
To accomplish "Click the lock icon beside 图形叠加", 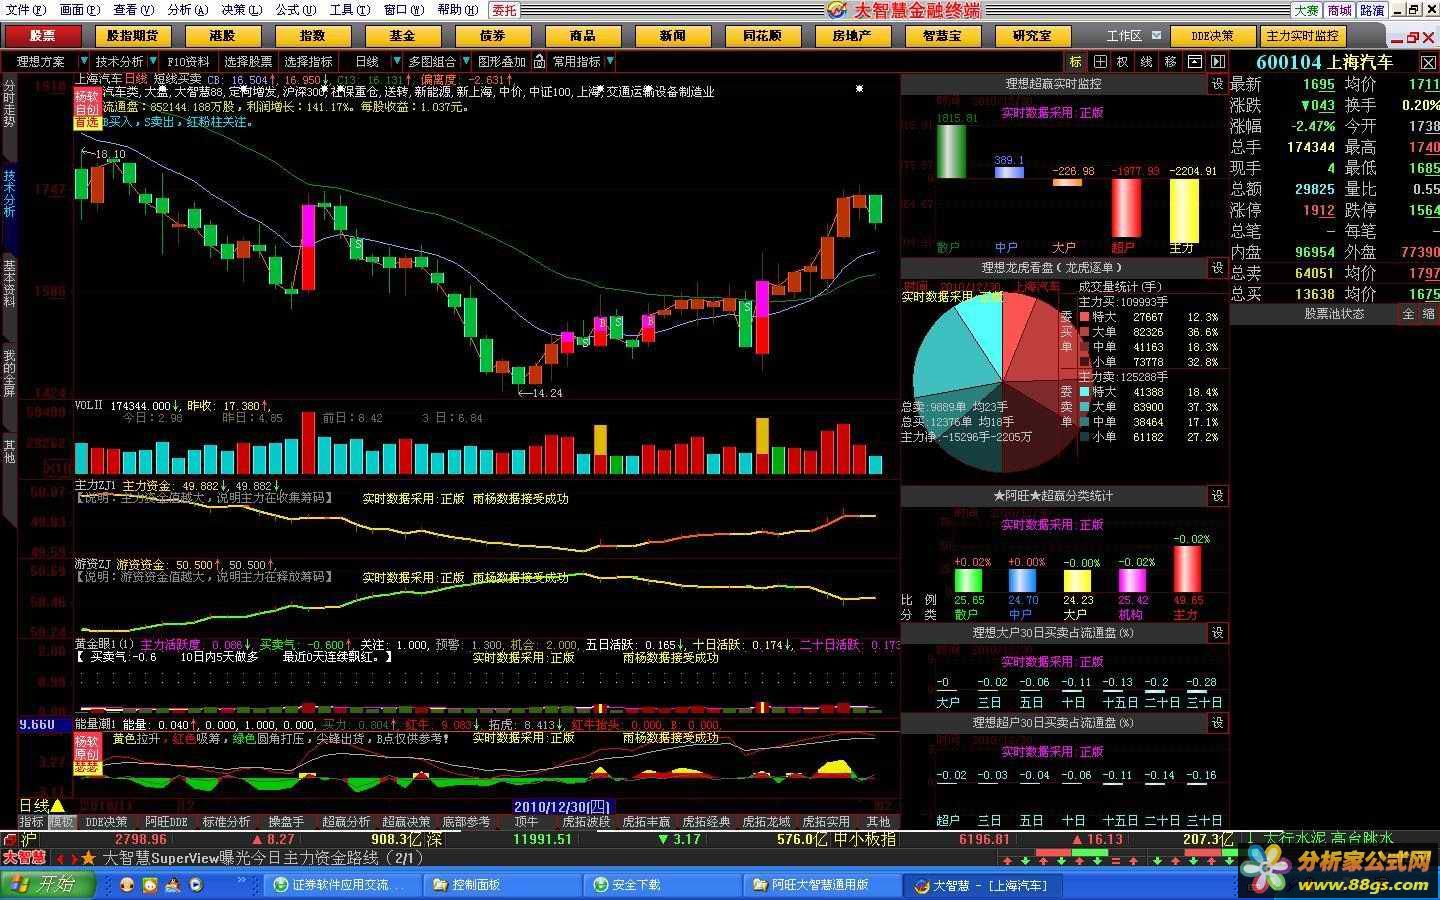I will pos(539,61).
